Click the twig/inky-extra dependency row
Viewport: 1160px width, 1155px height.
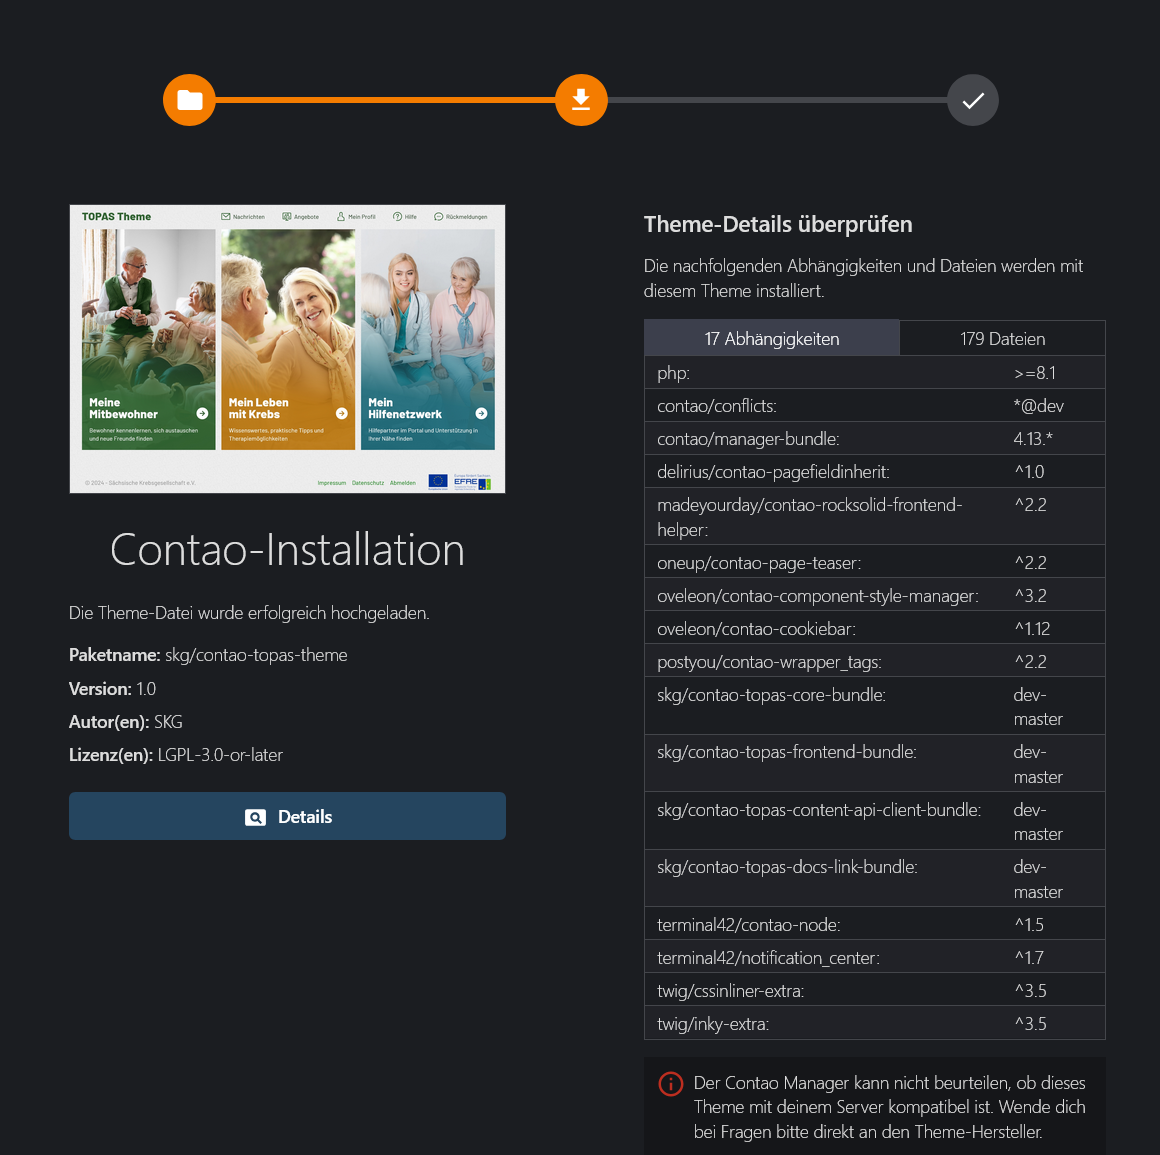(874, 1023)
